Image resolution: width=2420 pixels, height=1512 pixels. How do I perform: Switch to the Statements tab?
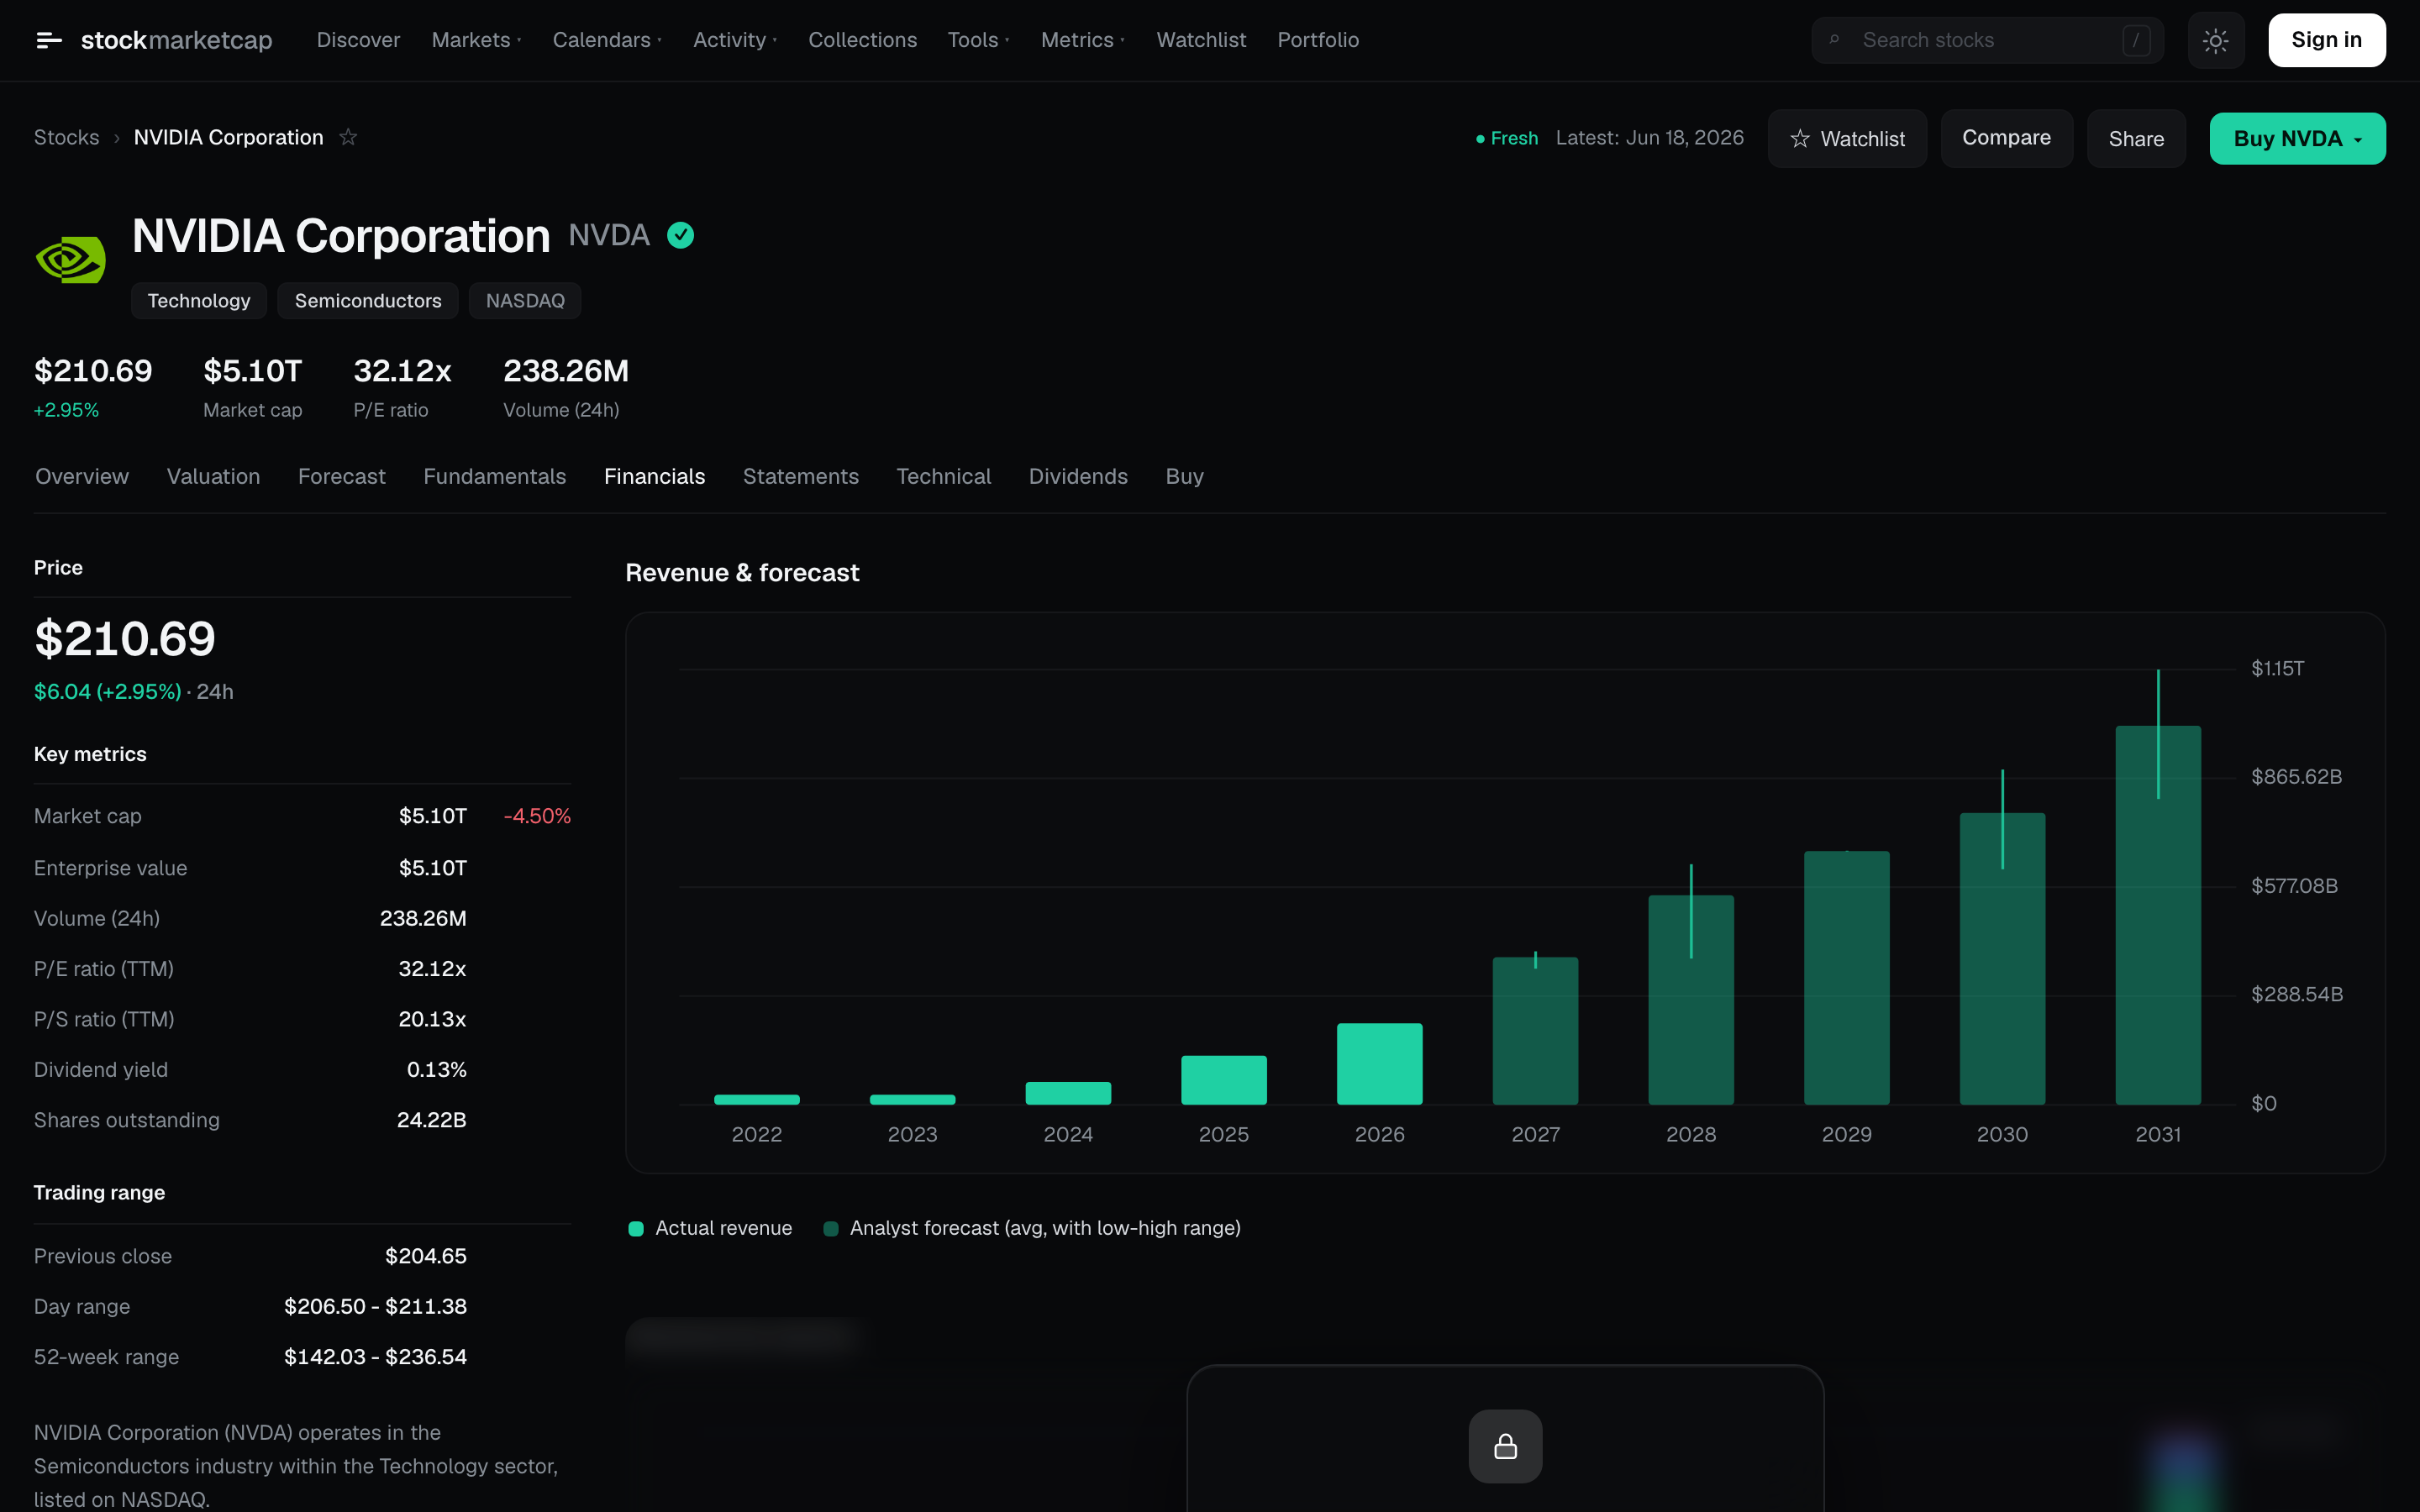800,477
